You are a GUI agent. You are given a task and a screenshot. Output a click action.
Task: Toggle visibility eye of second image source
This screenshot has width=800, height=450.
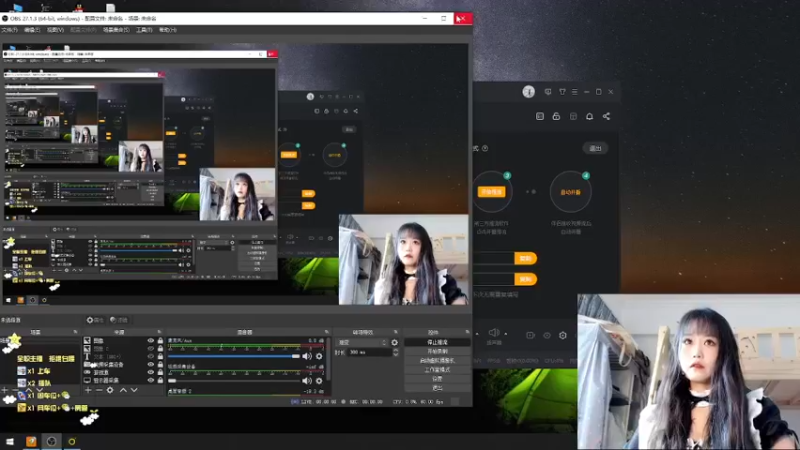coord(151,348)
